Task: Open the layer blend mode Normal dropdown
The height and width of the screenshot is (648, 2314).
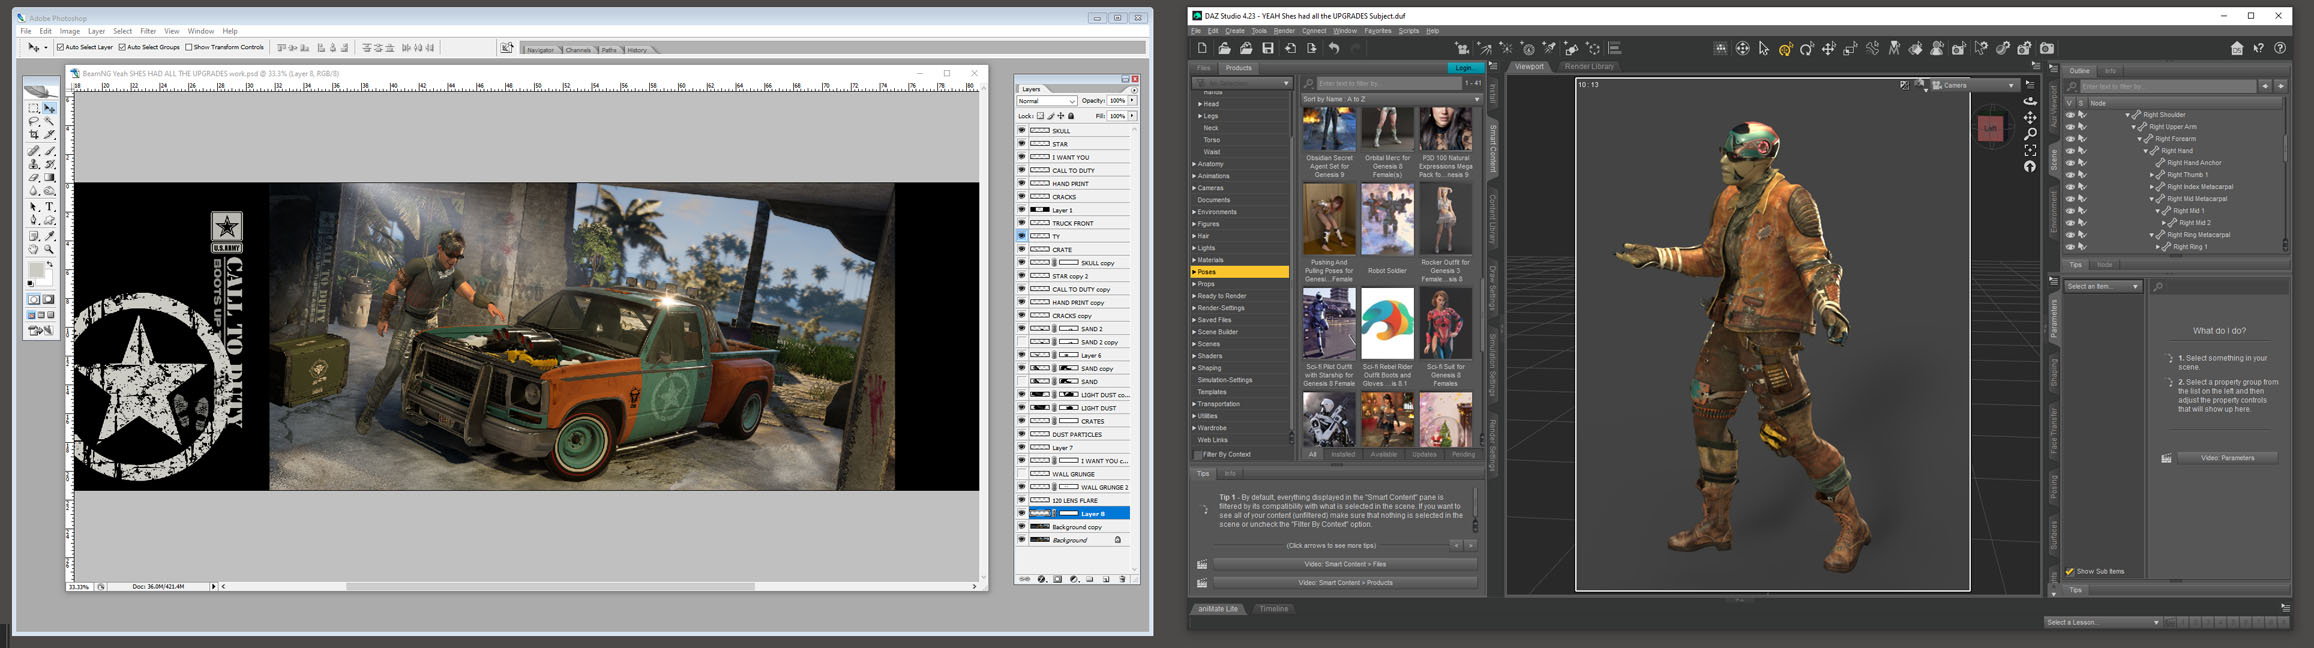Action: [1047, 101]
